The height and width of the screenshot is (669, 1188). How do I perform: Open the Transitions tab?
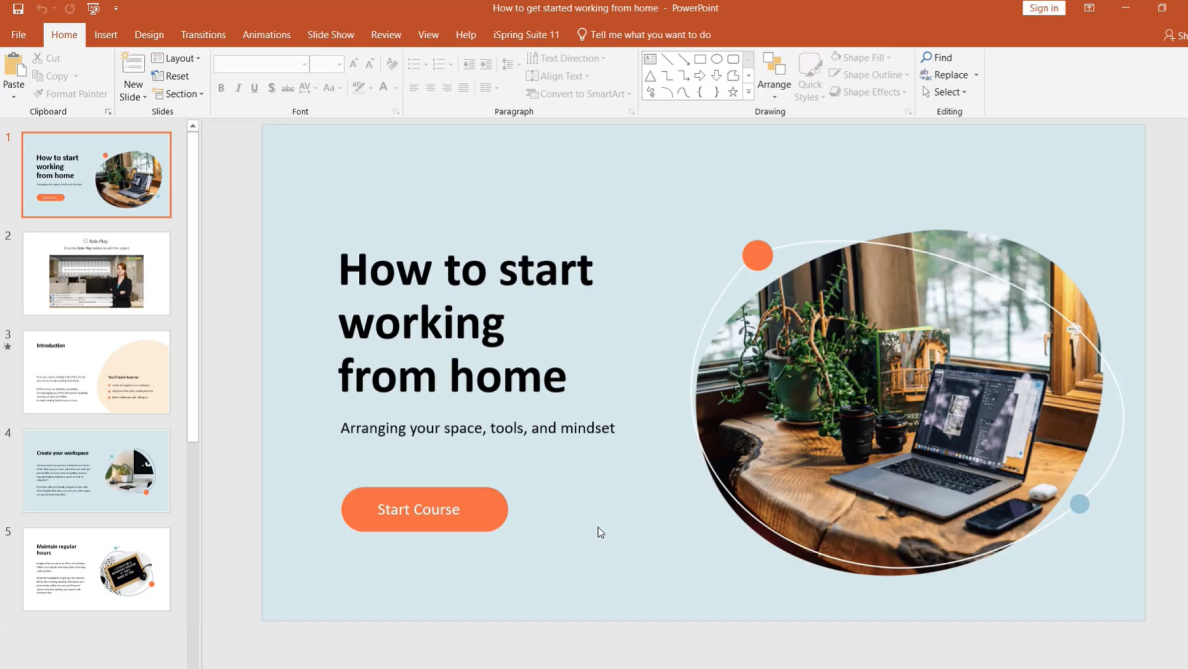pyautogui.click(x=203, y=35)
